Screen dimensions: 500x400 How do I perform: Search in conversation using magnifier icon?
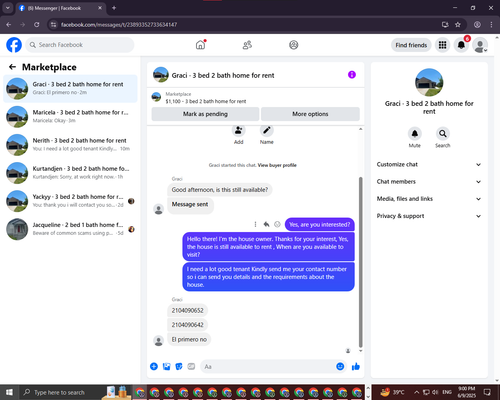[x=442, y=134]
